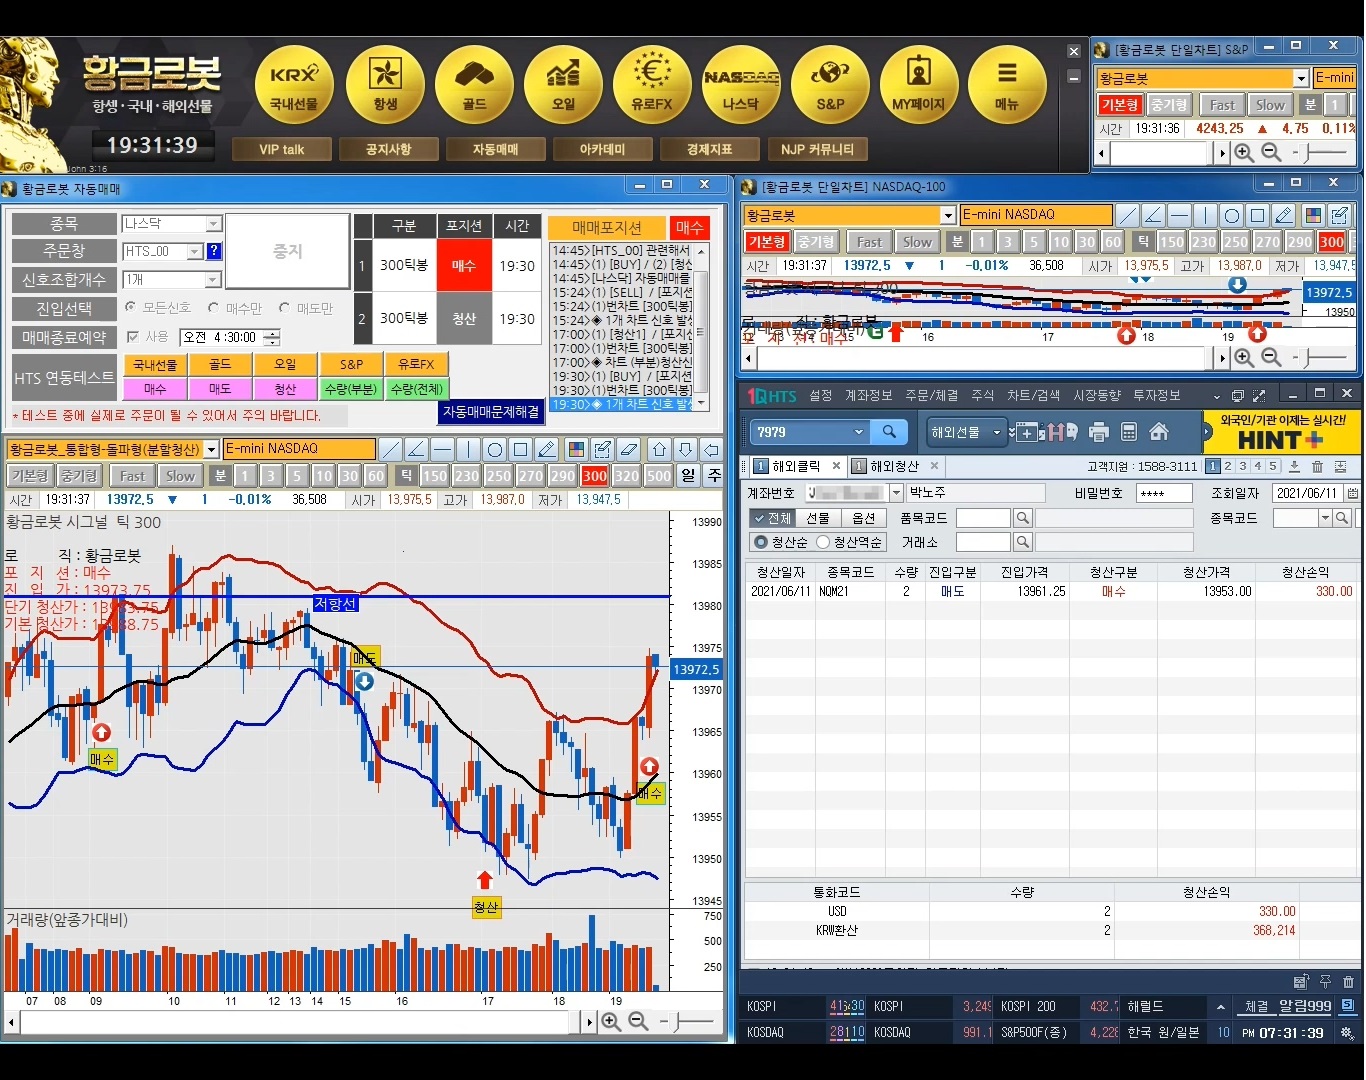Toggle 사용 checkbox for 매매종료예약
Screen dimensions: 1366x1080
[x=133, y=337]
